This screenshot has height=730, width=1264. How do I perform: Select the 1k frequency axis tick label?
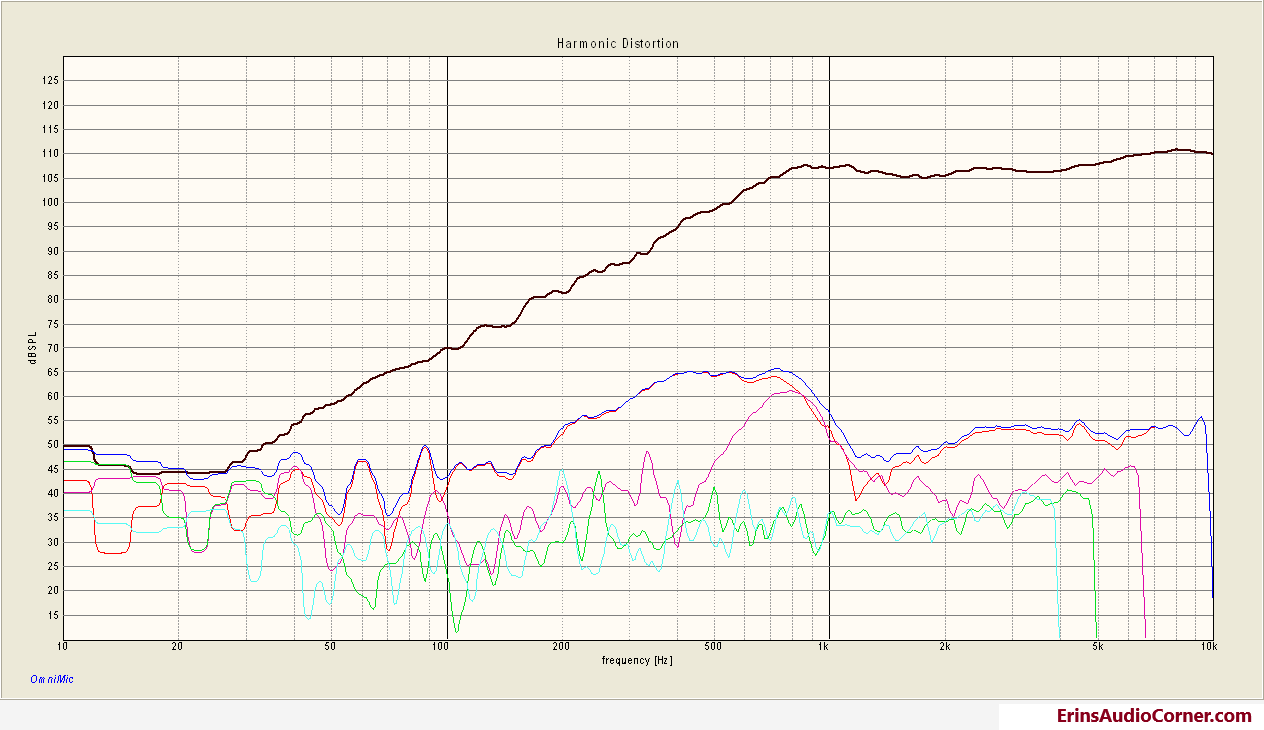click(x=822, y=647)
